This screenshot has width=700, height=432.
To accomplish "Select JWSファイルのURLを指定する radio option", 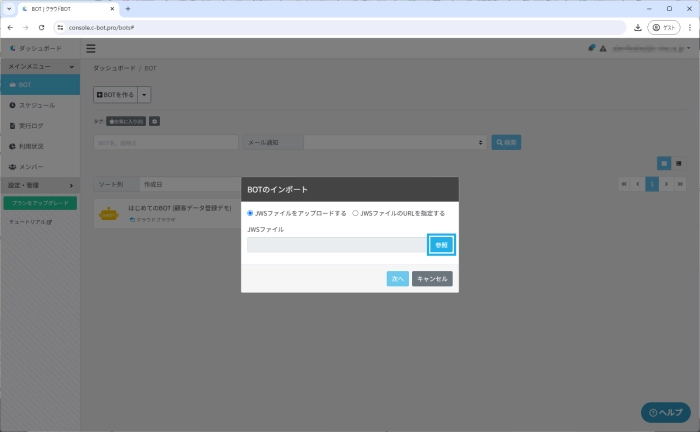I will point(355,213).
